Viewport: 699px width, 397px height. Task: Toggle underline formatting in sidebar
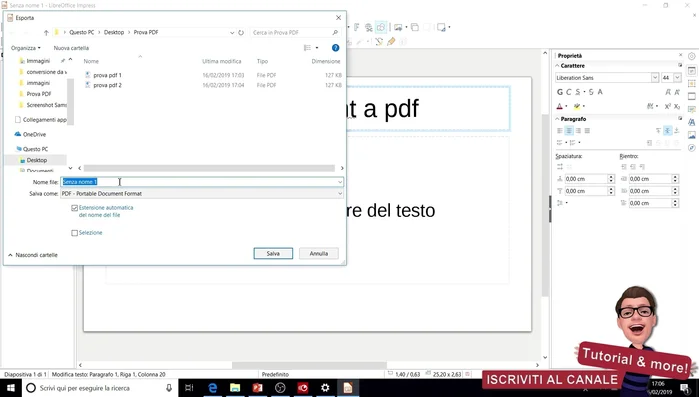[x=578, y=92]
